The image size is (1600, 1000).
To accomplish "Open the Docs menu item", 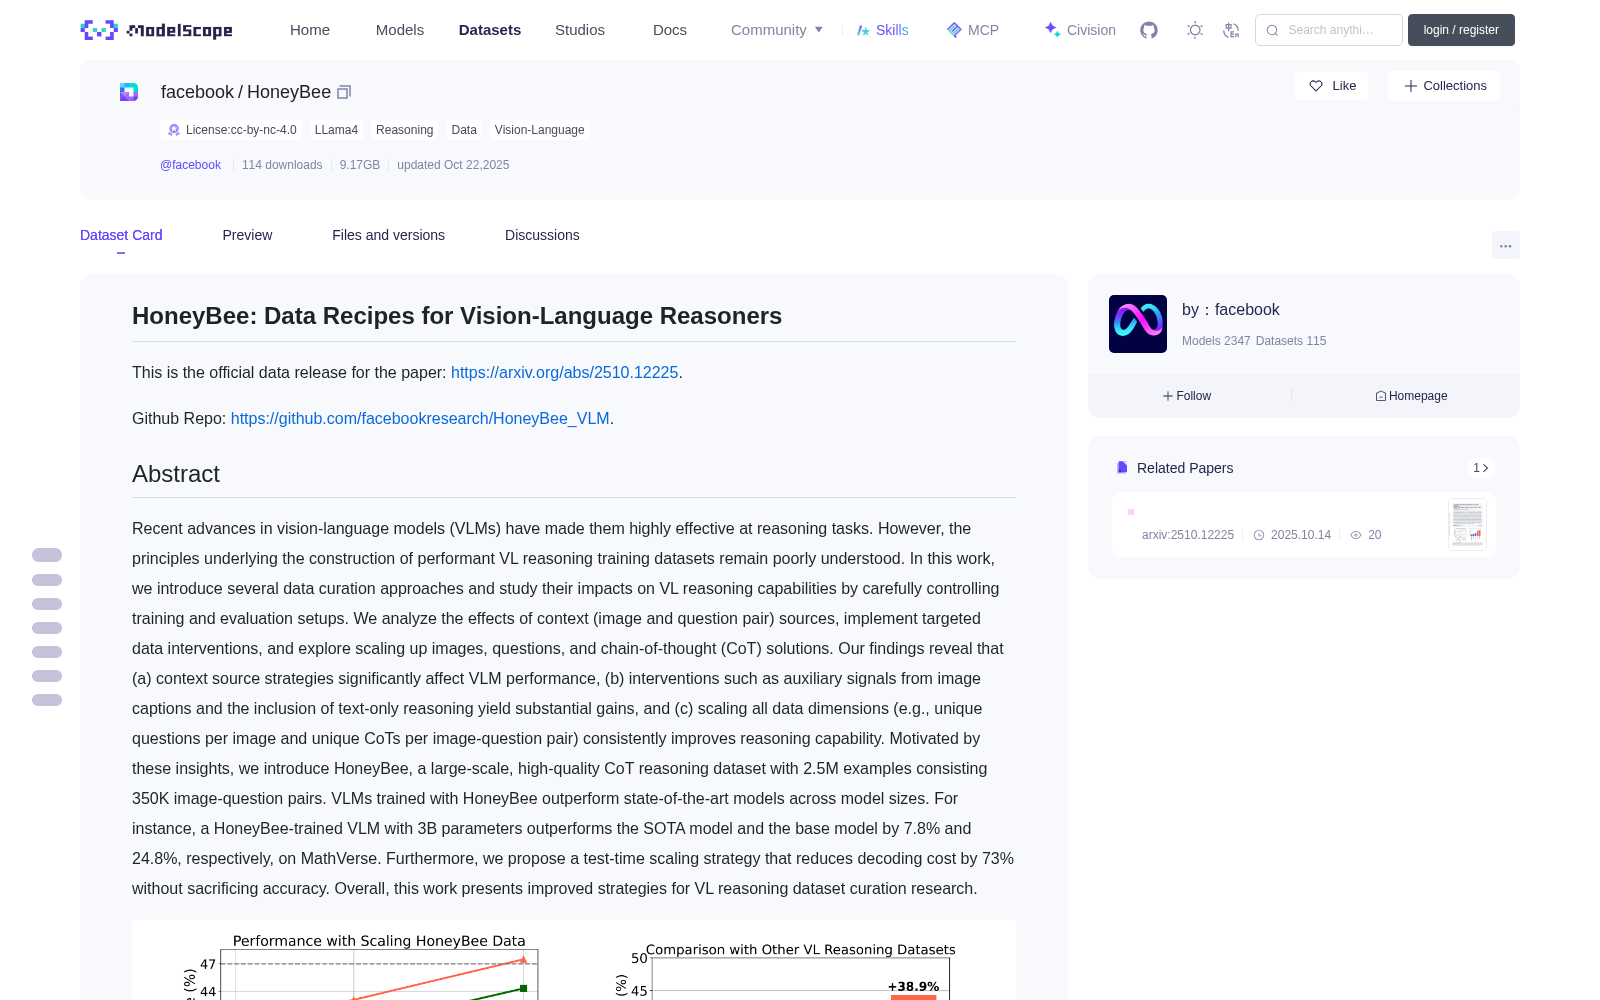I will tap(670, 30).
